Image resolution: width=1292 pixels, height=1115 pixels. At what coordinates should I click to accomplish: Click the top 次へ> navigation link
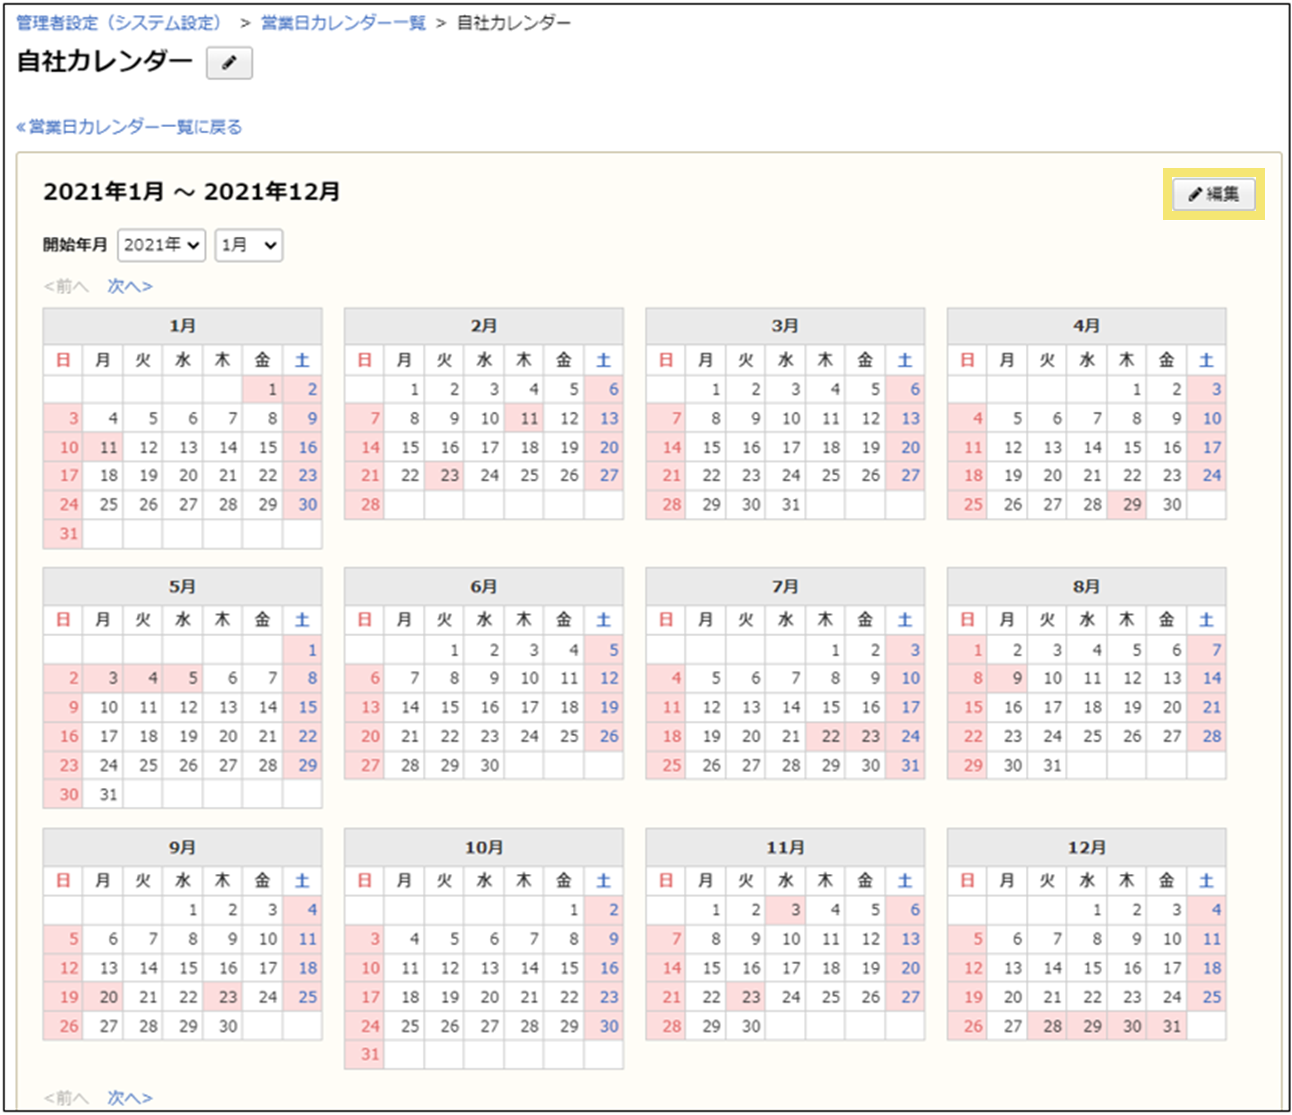pyautogui.click(x=128, y=286)
